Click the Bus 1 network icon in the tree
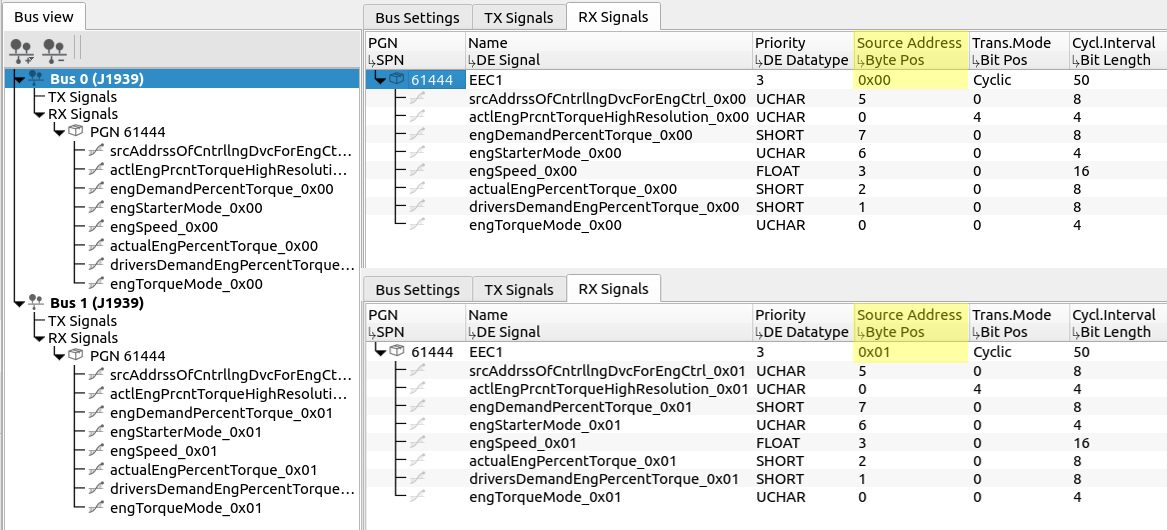 35,302
